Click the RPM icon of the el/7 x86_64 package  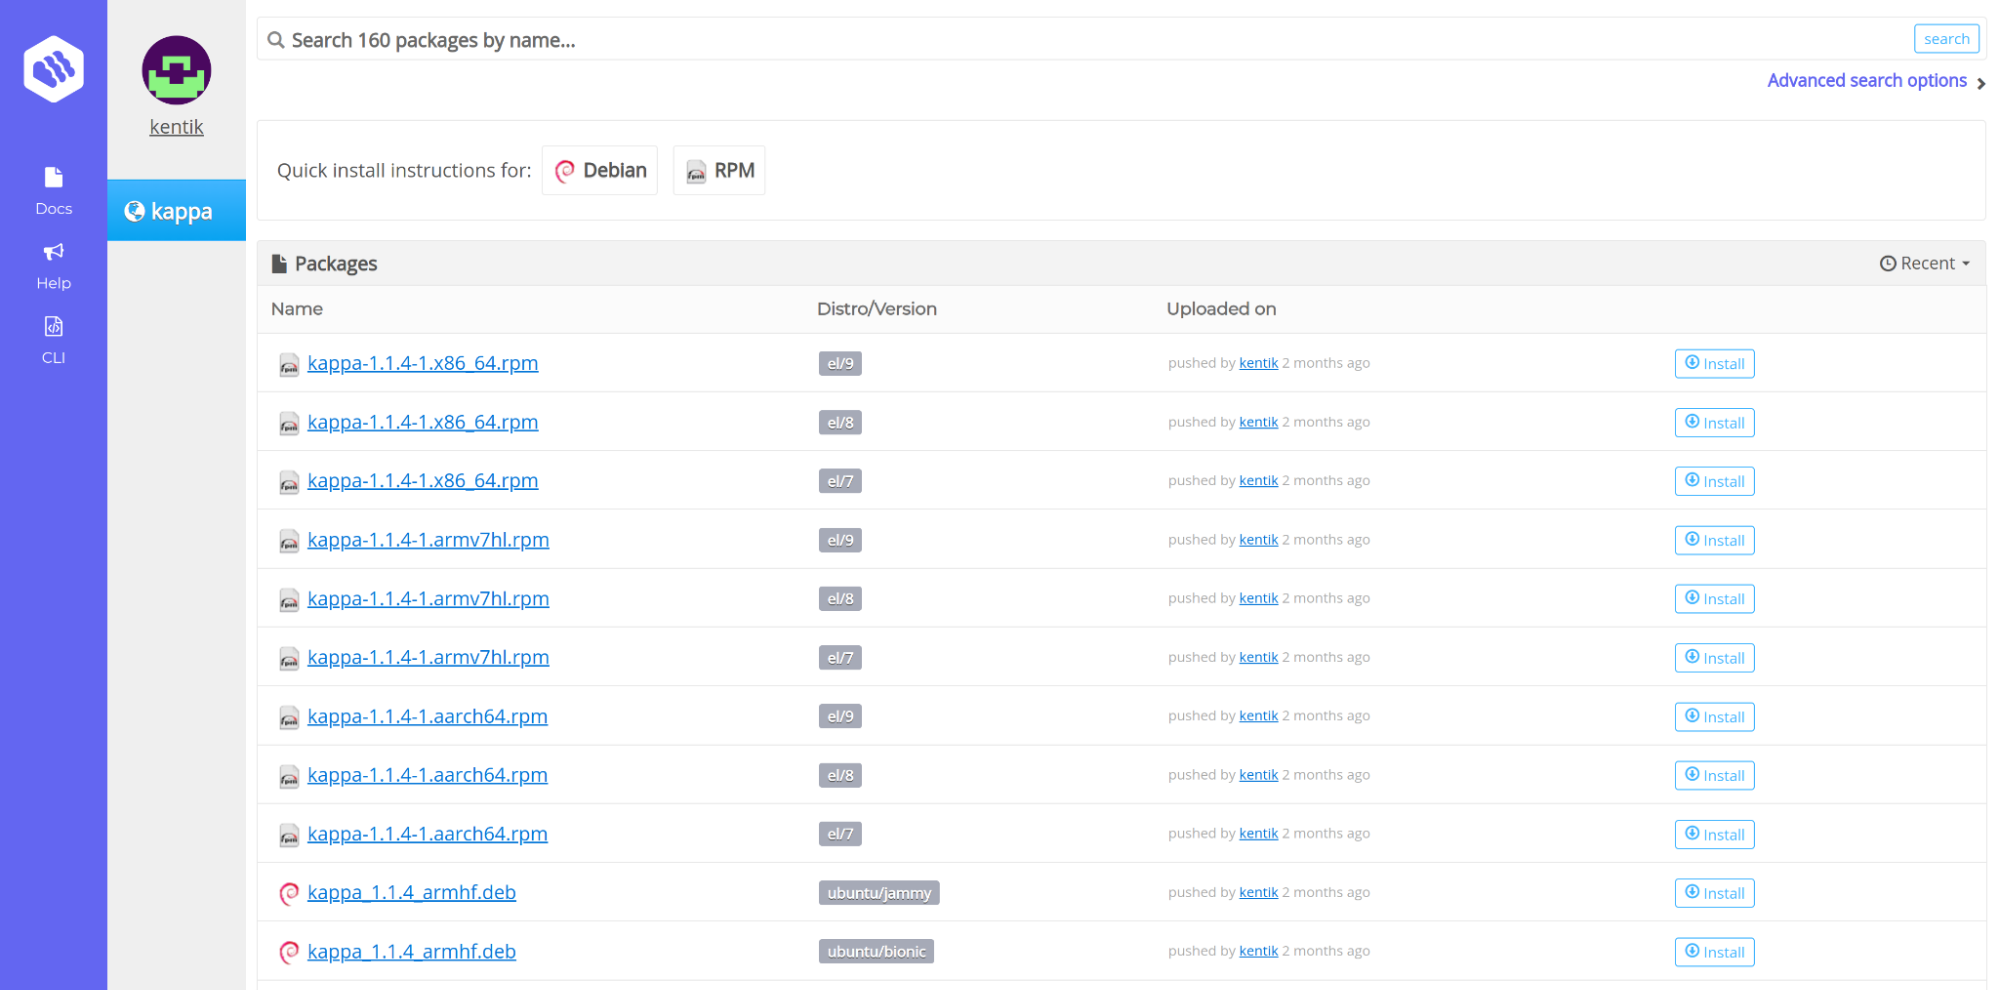pos(289,482)
